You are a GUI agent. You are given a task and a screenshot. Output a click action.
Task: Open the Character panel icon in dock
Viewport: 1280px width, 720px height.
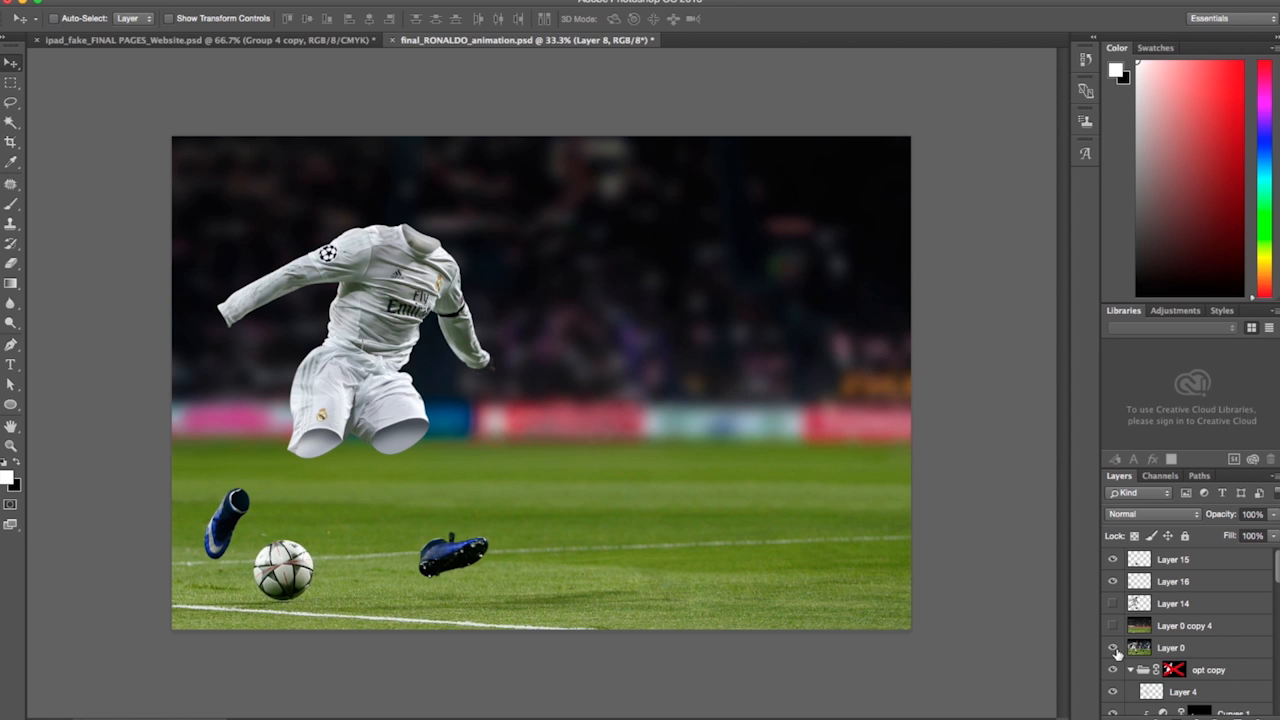1086,154
